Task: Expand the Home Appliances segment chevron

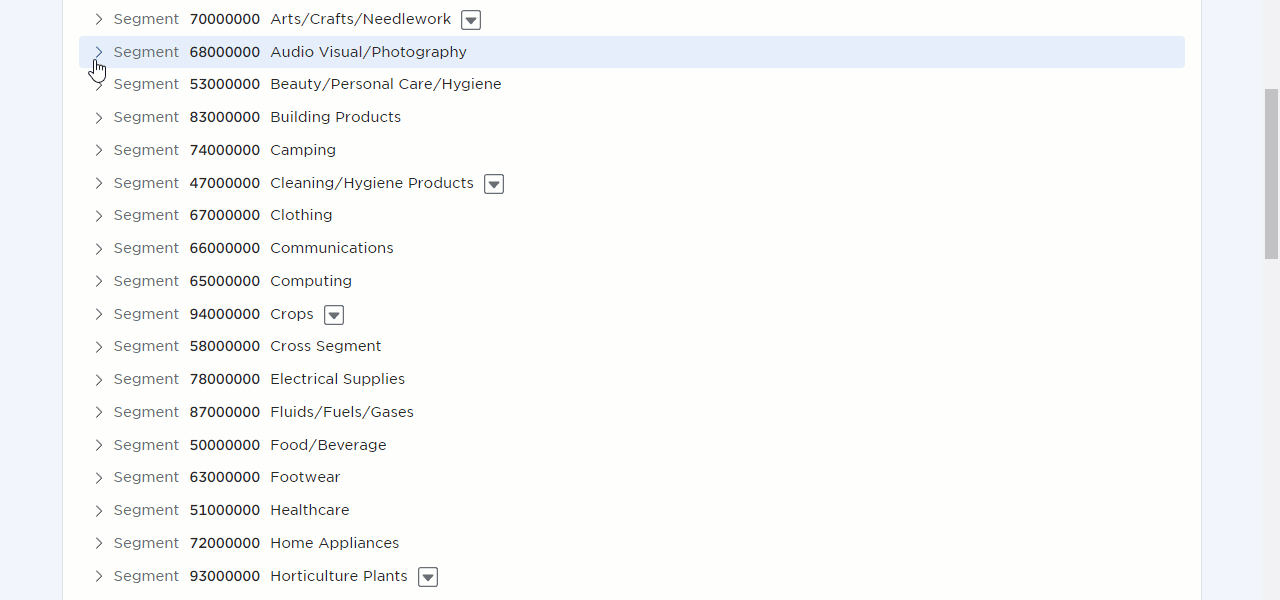Action: click(98, 543)
